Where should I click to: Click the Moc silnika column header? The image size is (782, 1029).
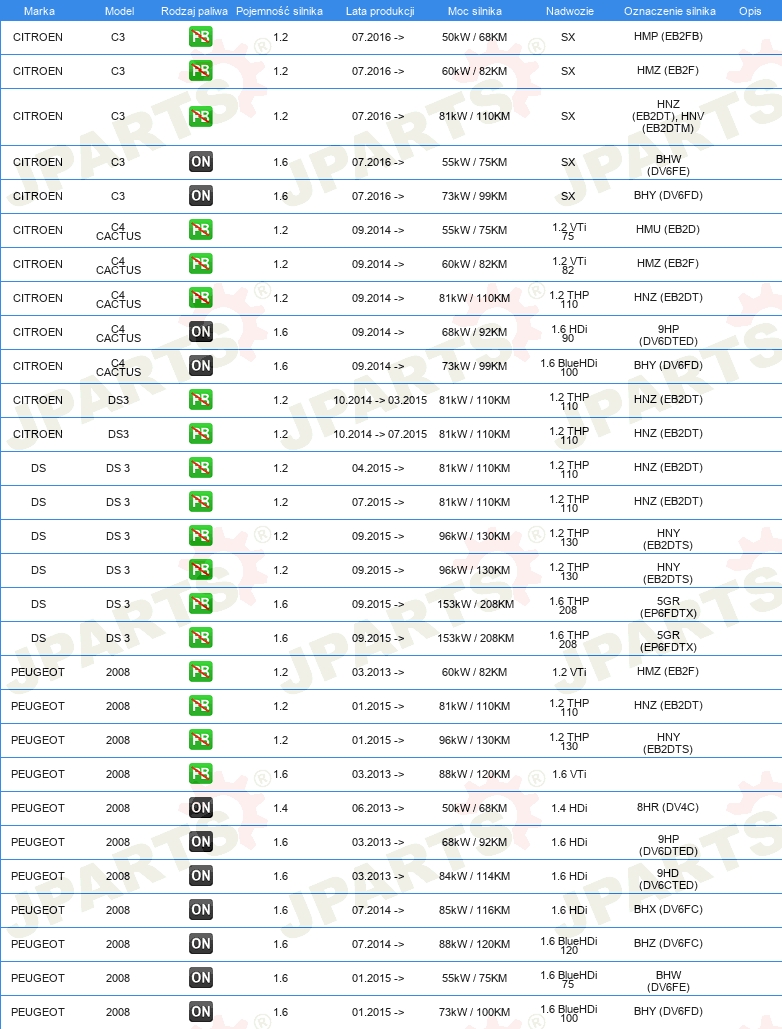tap(474, 11)
